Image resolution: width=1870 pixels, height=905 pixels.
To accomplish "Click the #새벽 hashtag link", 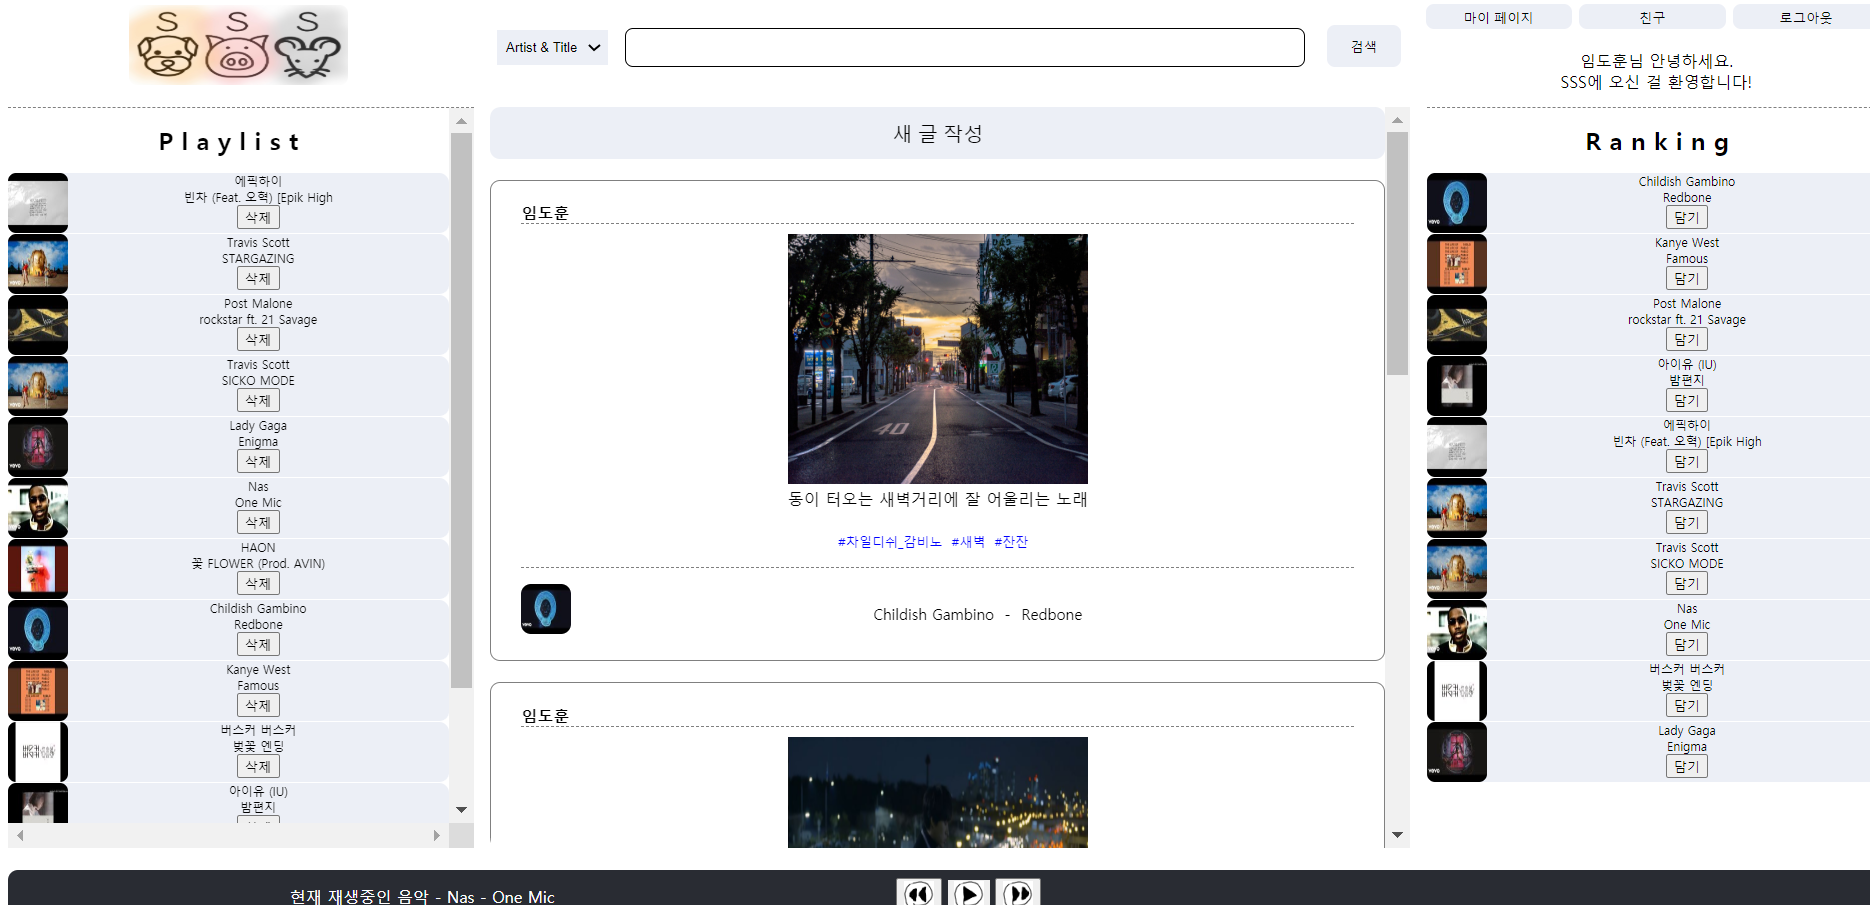I will point(968,541).
